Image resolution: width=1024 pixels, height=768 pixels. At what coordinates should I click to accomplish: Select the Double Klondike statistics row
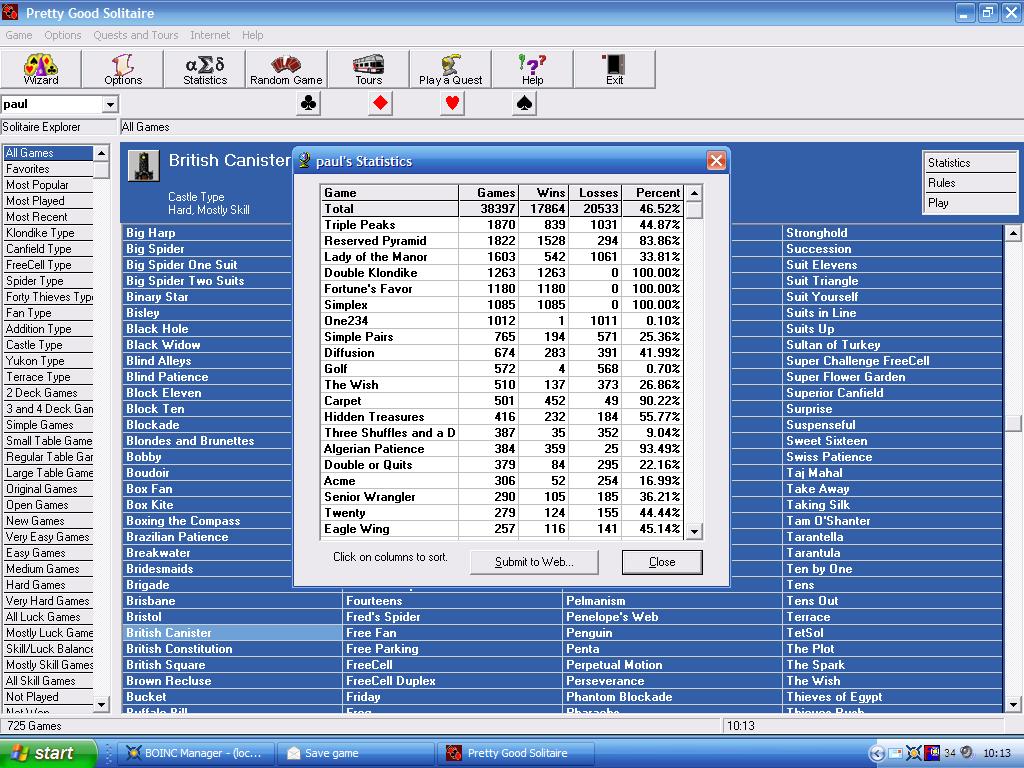502,273
